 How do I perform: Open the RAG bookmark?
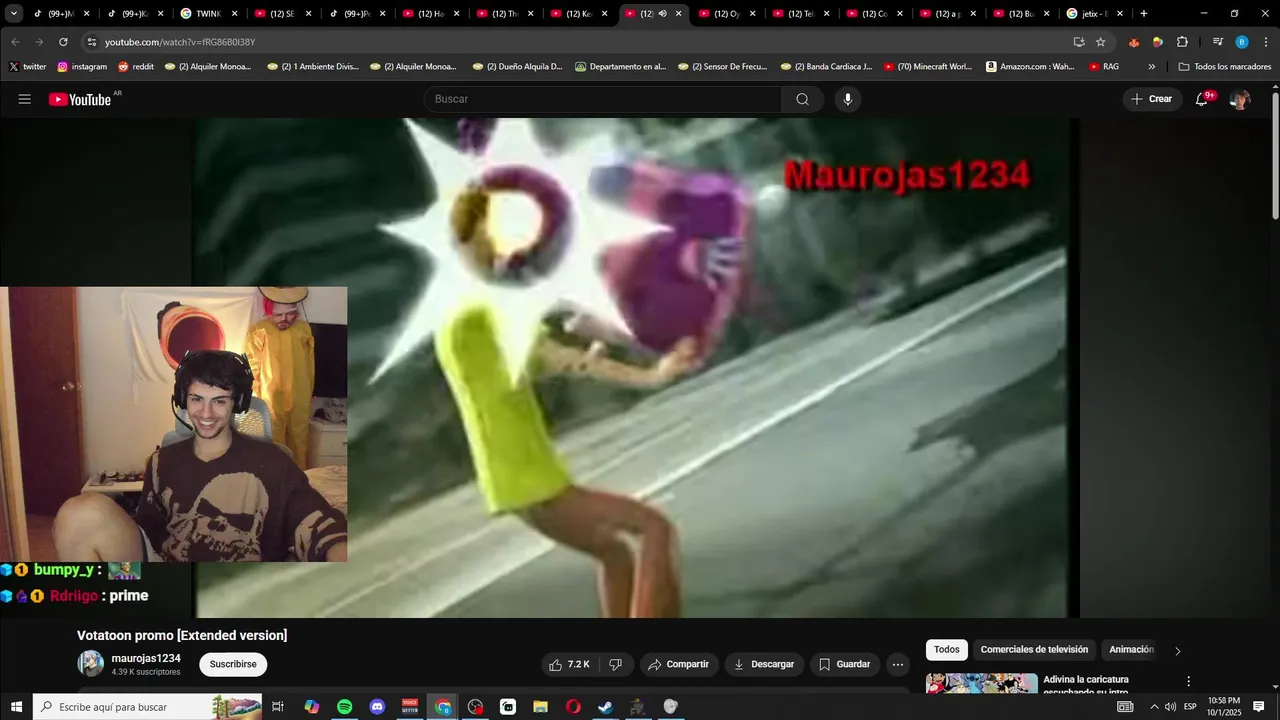click(x=1104, y=67)
